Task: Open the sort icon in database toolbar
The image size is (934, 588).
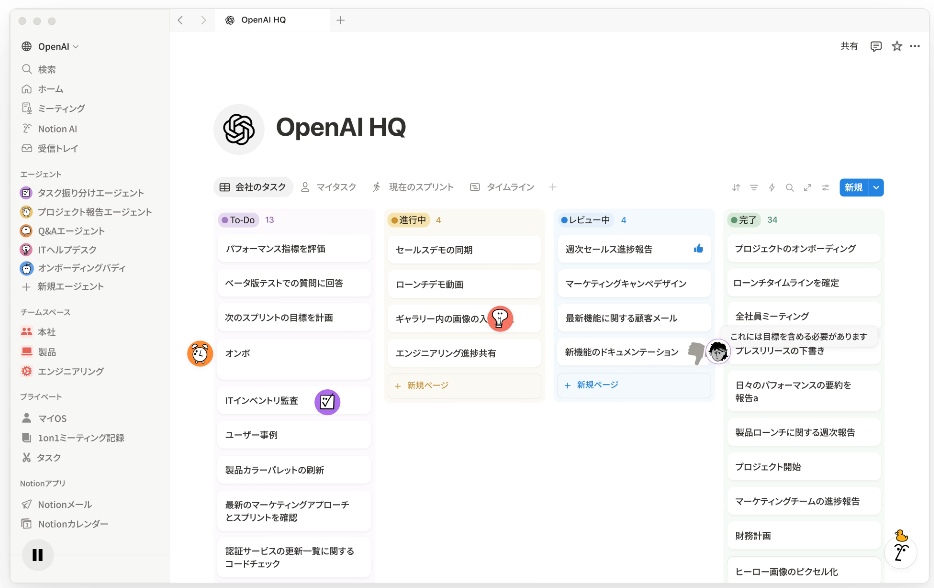Action: (x=736, y=188)
